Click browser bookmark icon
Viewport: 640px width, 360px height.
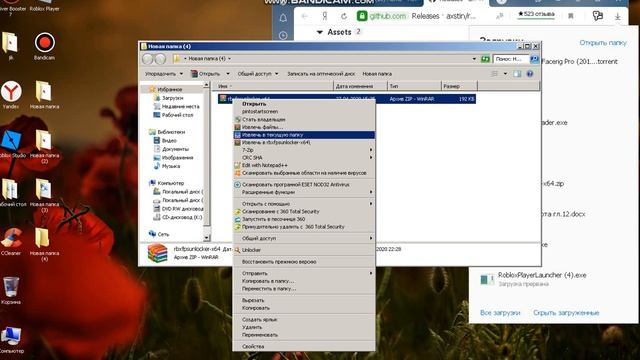571,16
